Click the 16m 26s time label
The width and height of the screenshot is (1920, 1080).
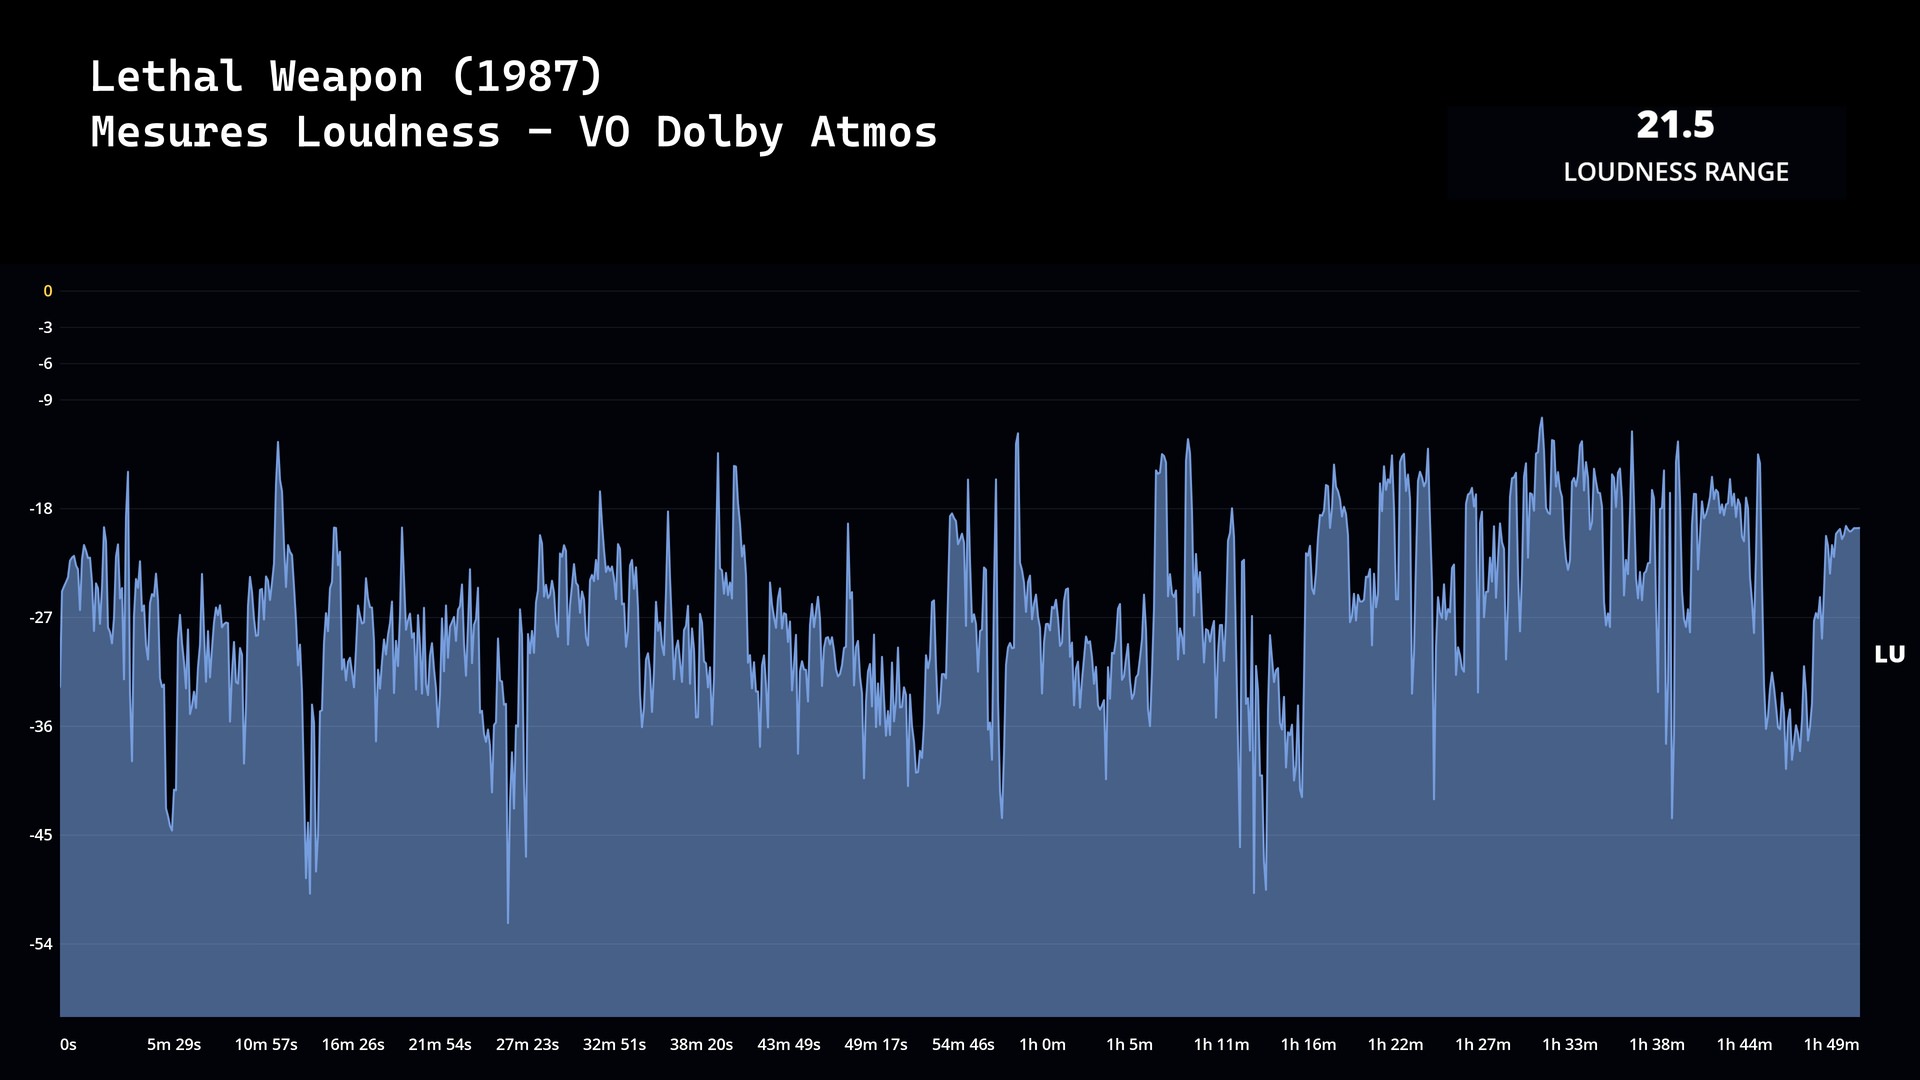coord(353,1044)
